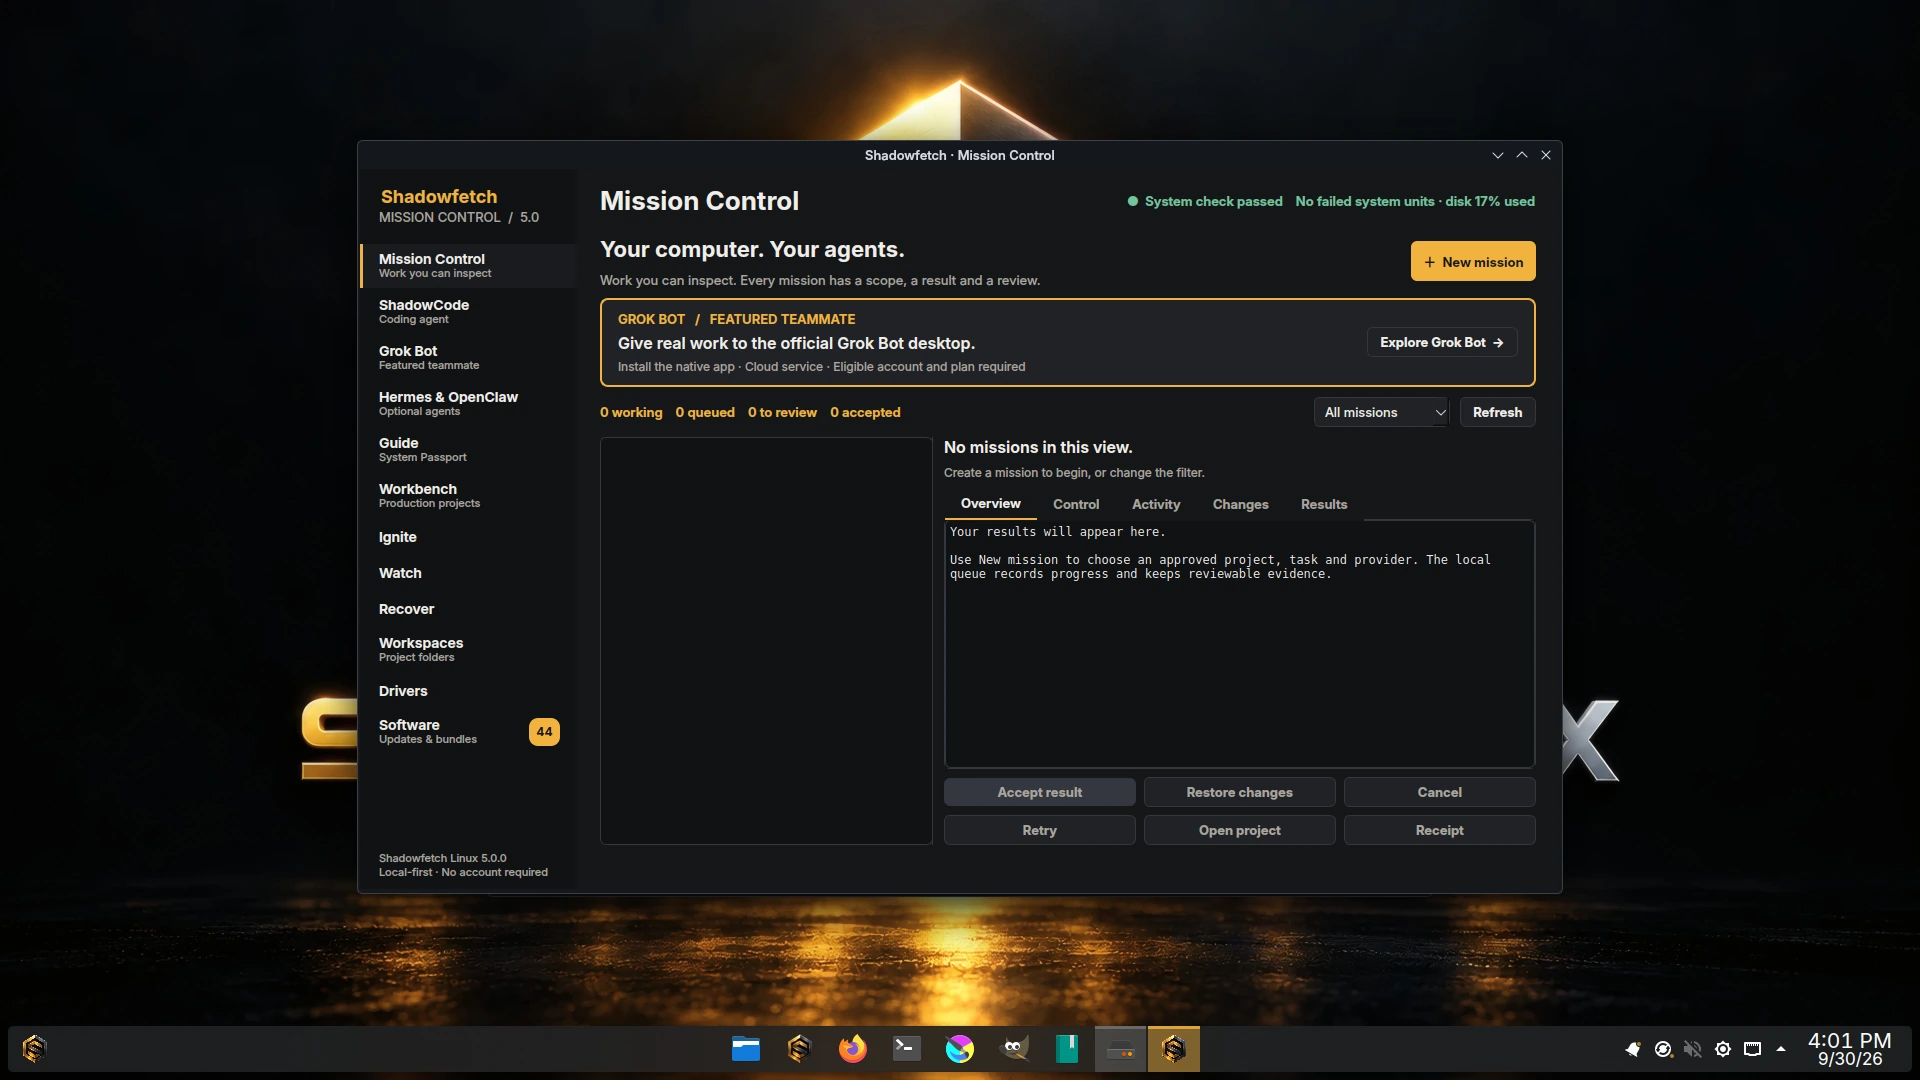Open Recover in the sidebar
The height and width of the screenshot is (1080, 1920).
pyautogui.click(x=468, y=609)
